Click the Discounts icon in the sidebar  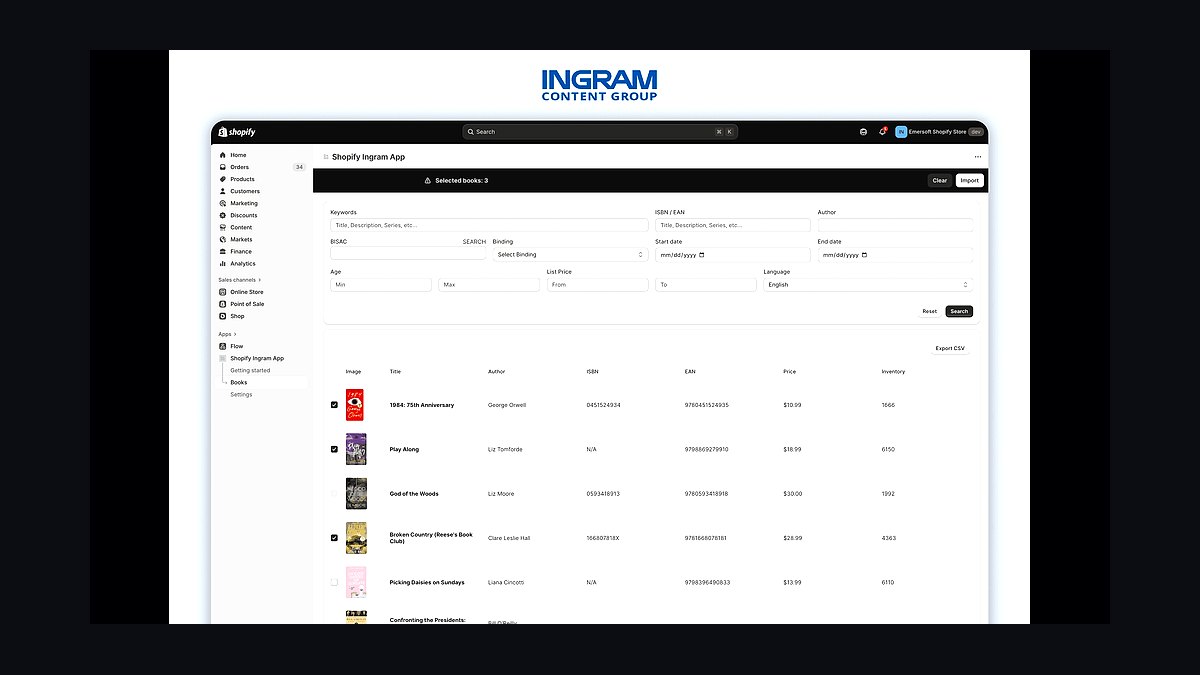click(222, 215)
